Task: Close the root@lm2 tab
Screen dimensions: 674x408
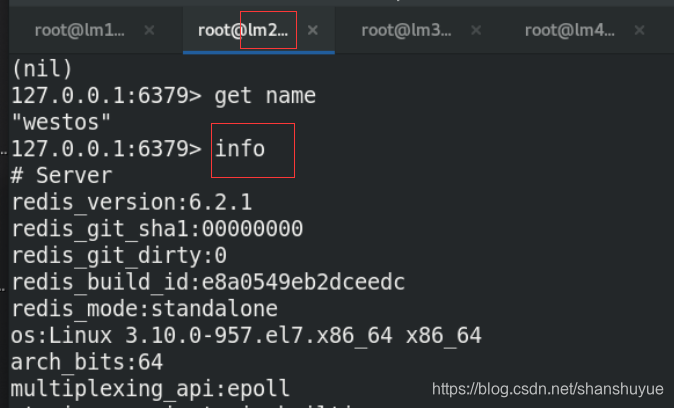Action: (312, 30)
